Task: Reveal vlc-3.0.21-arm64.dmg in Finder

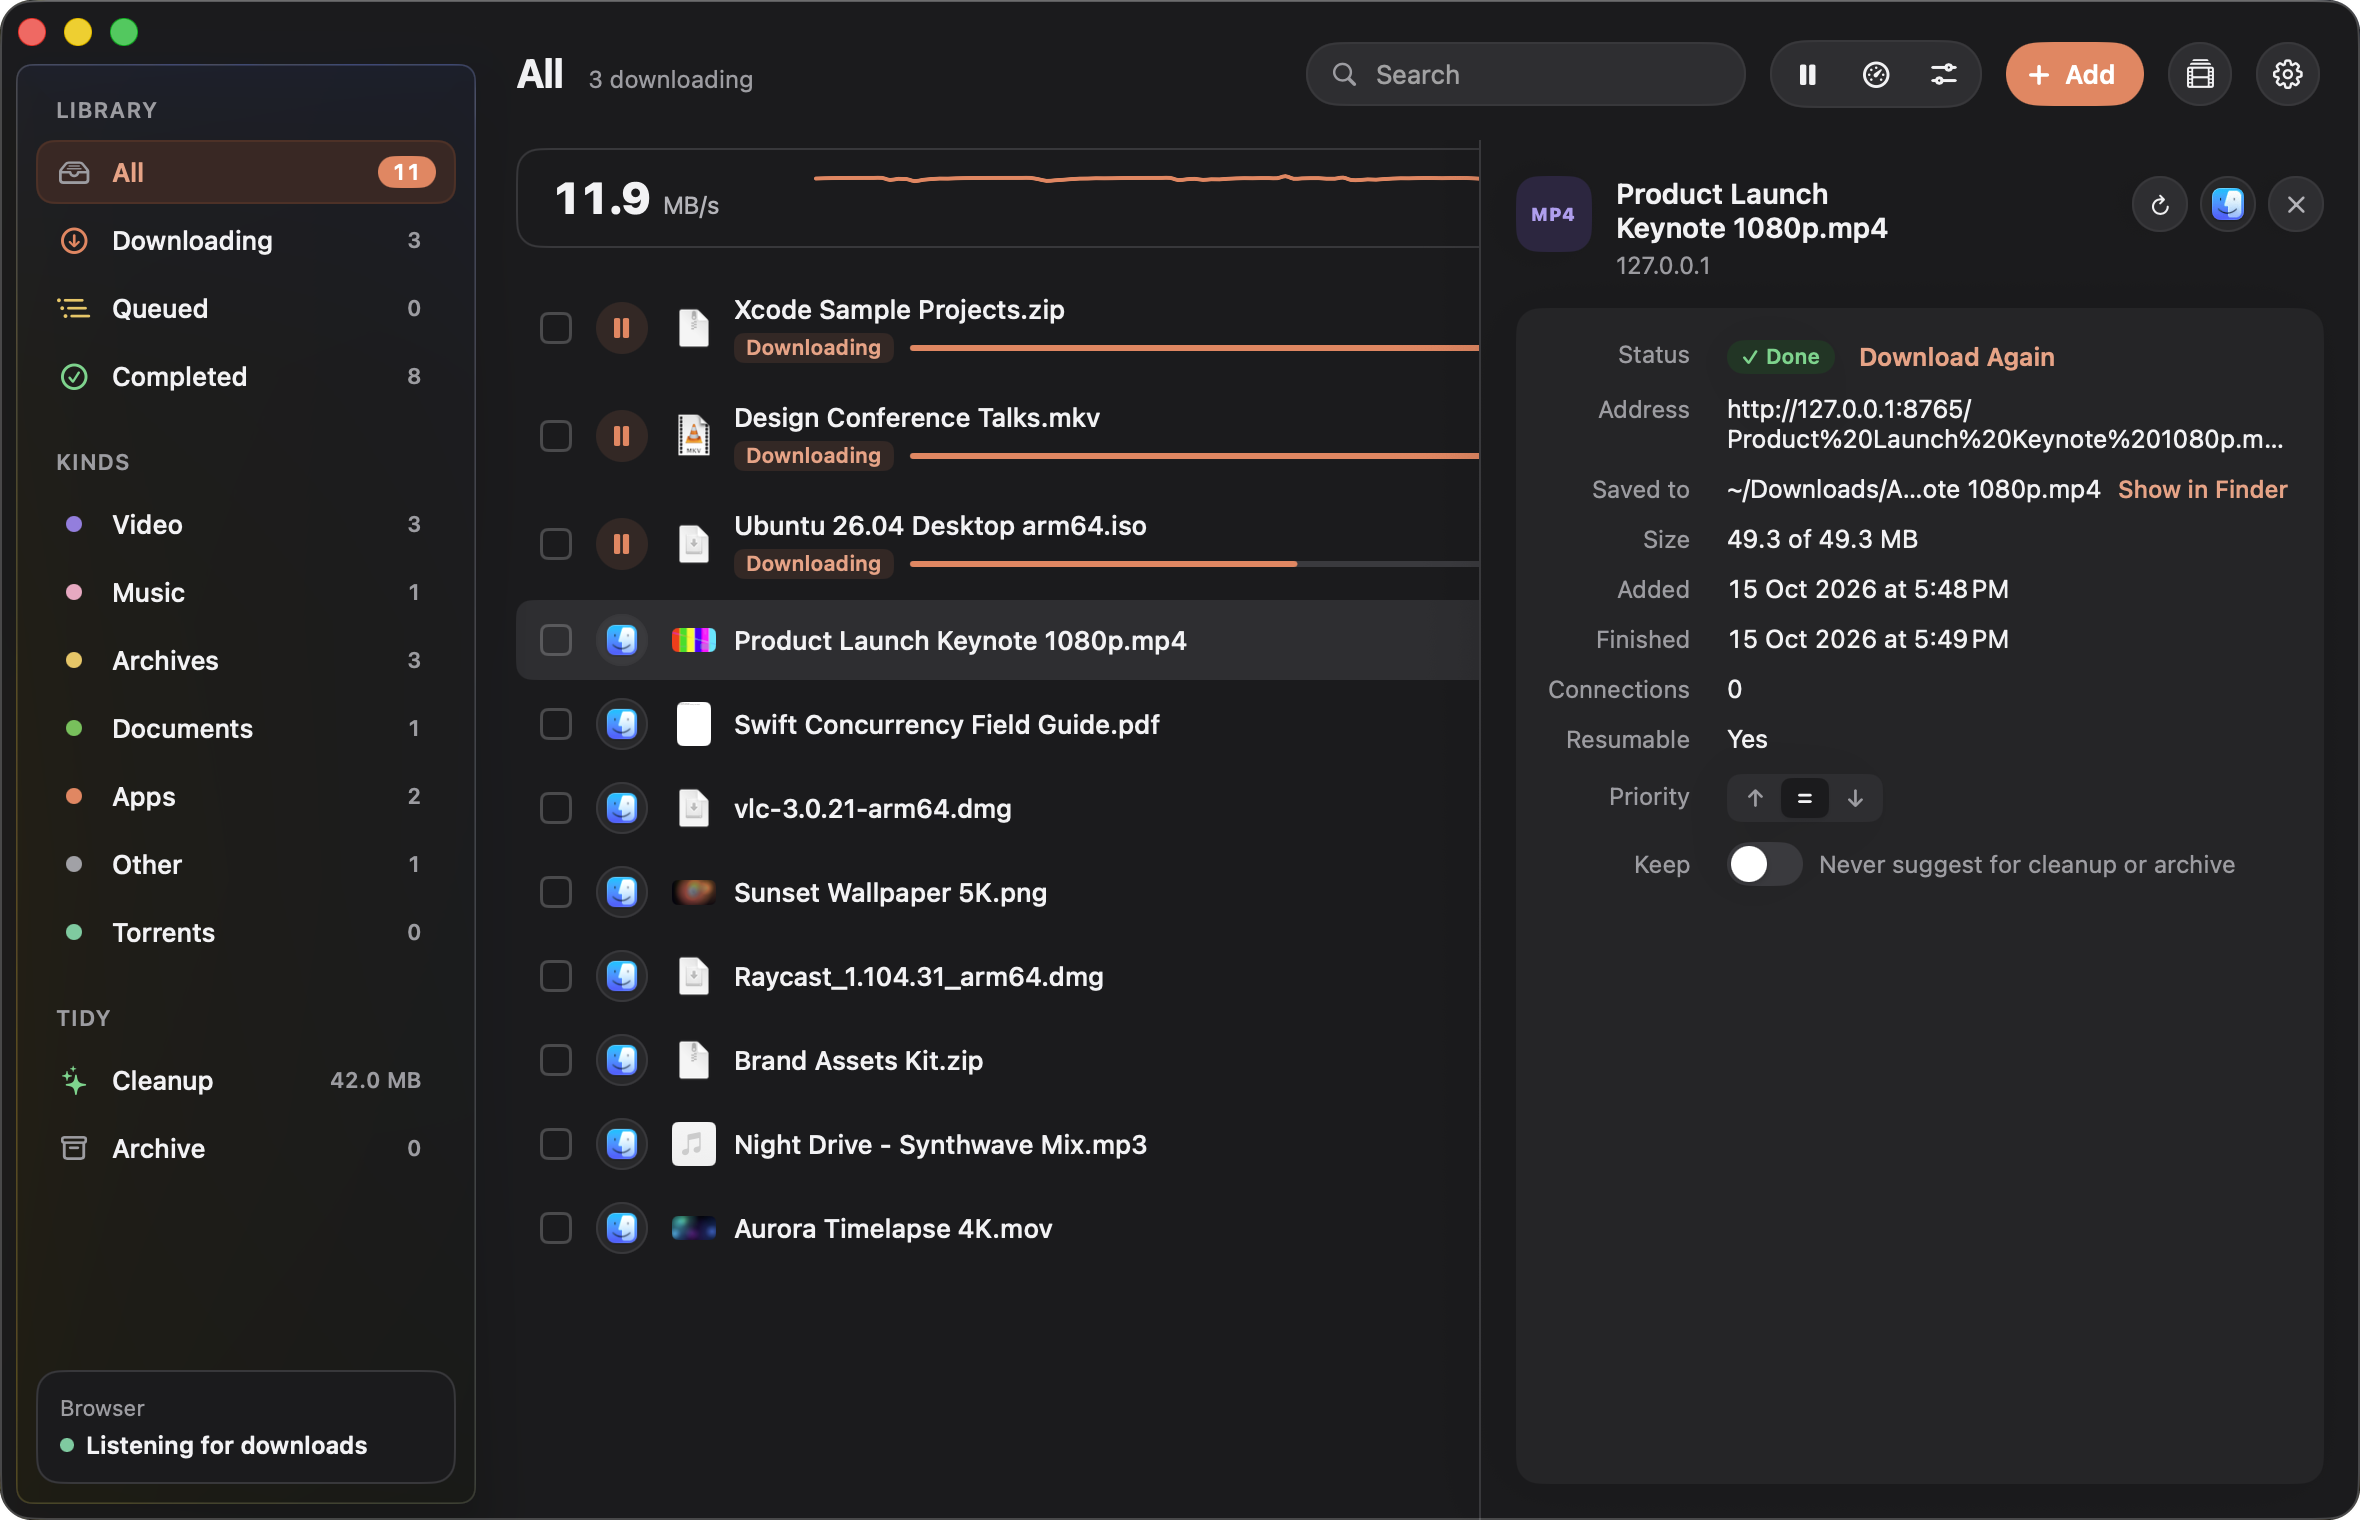Action: (x=621, y=808)
